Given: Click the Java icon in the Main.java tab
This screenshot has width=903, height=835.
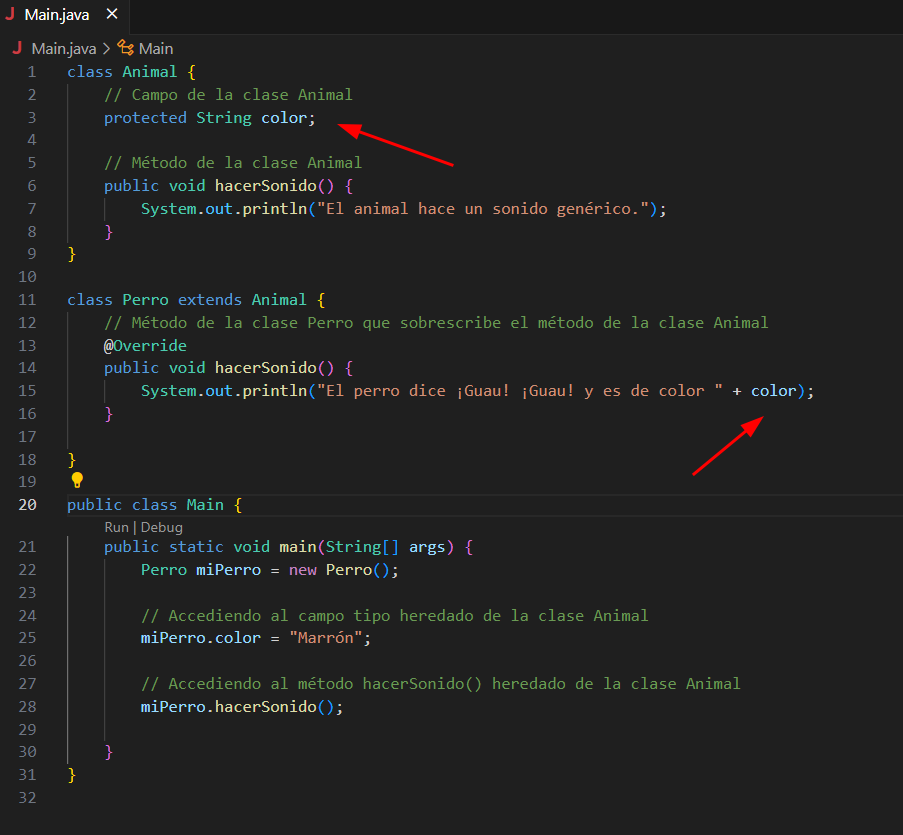Looking at the screenshot, I should 10,14.
